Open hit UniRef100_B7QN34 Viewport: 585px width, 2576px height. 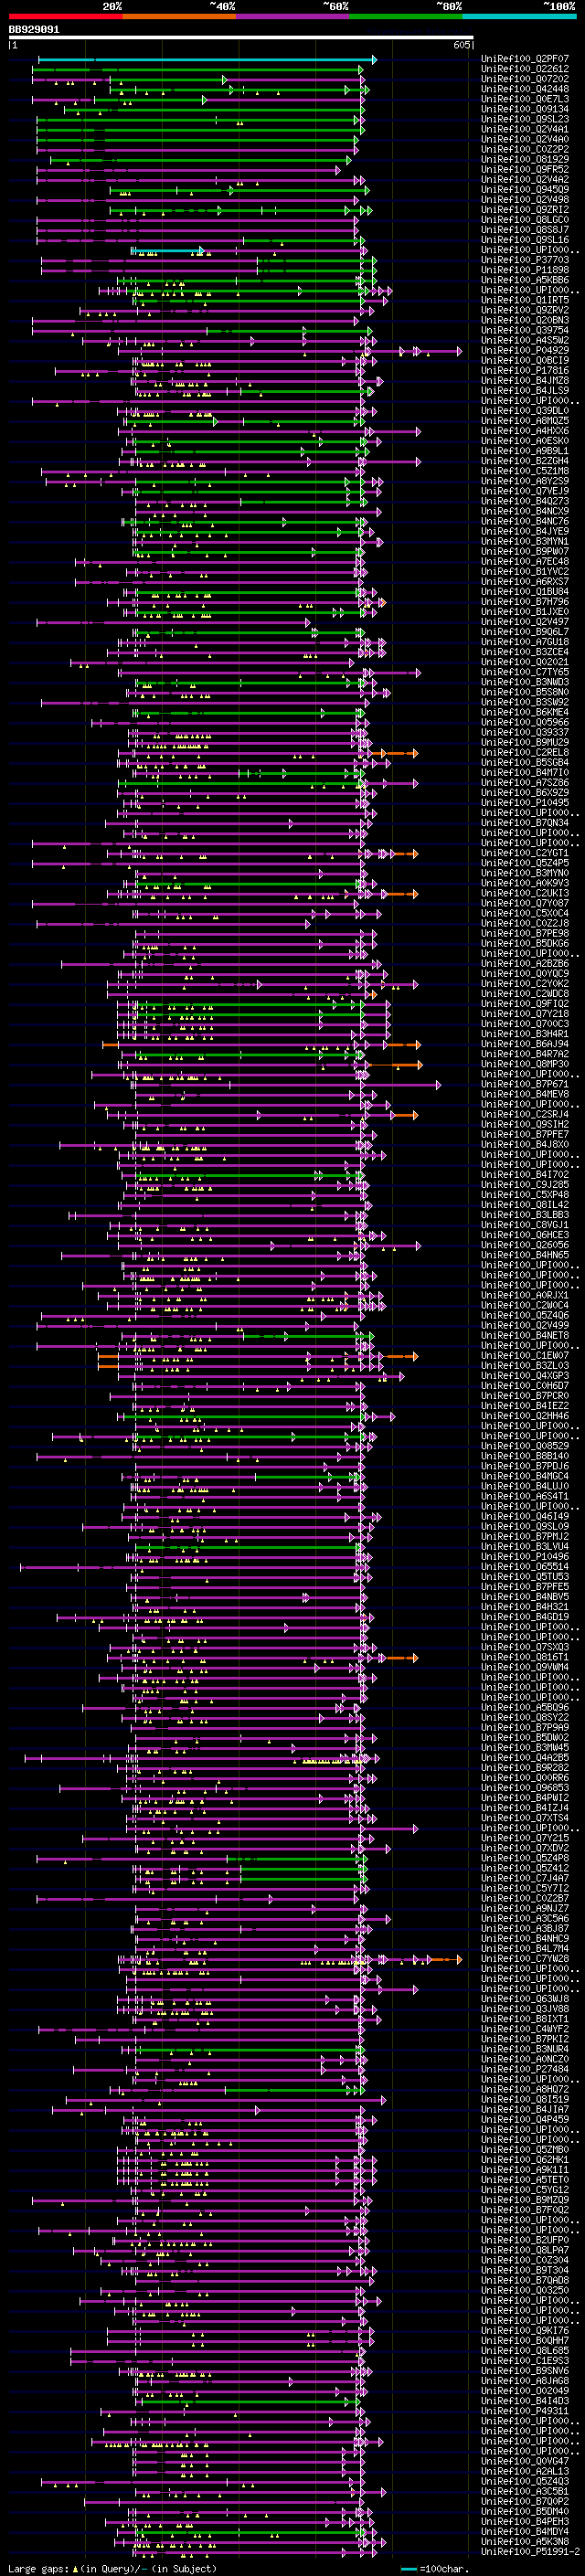tap(525, 823)
